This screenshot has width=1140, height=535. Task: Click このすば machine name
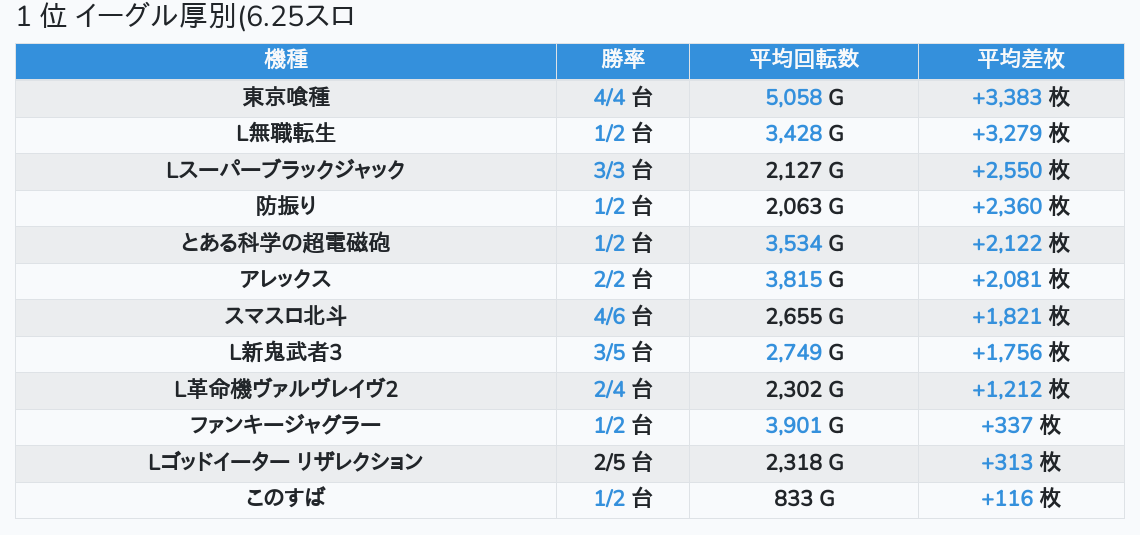click(286, 499)
